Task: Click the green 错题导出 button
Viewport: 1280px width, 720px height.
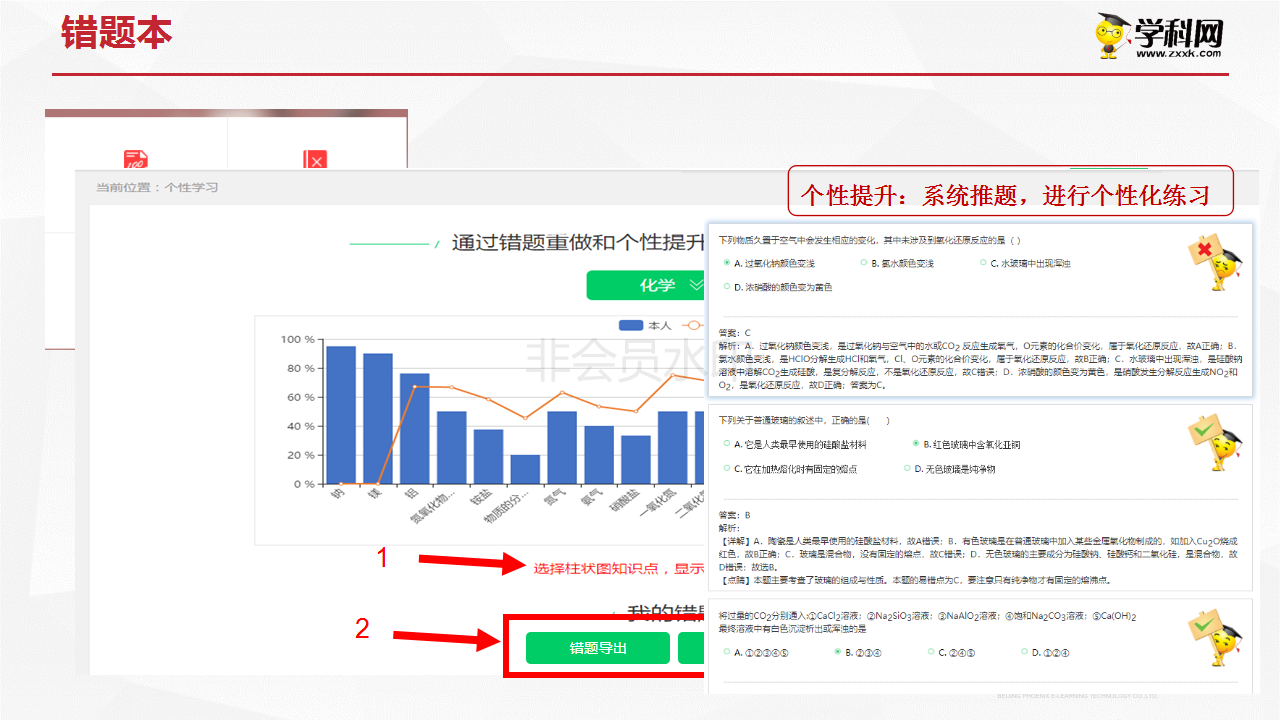Action: click(597, 648)
